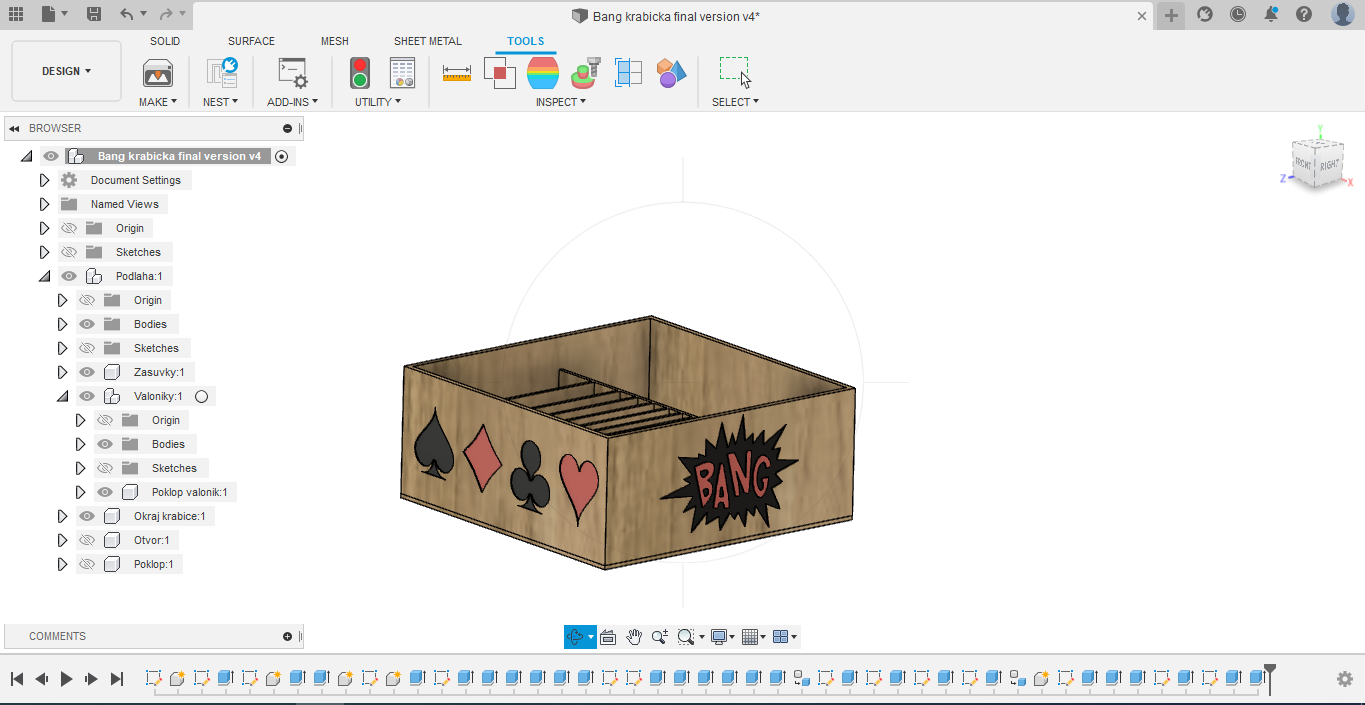This screenshot has width=1365, height=705.
Task: Open the Help question mark menu
Action: (x=1304, y=14)
